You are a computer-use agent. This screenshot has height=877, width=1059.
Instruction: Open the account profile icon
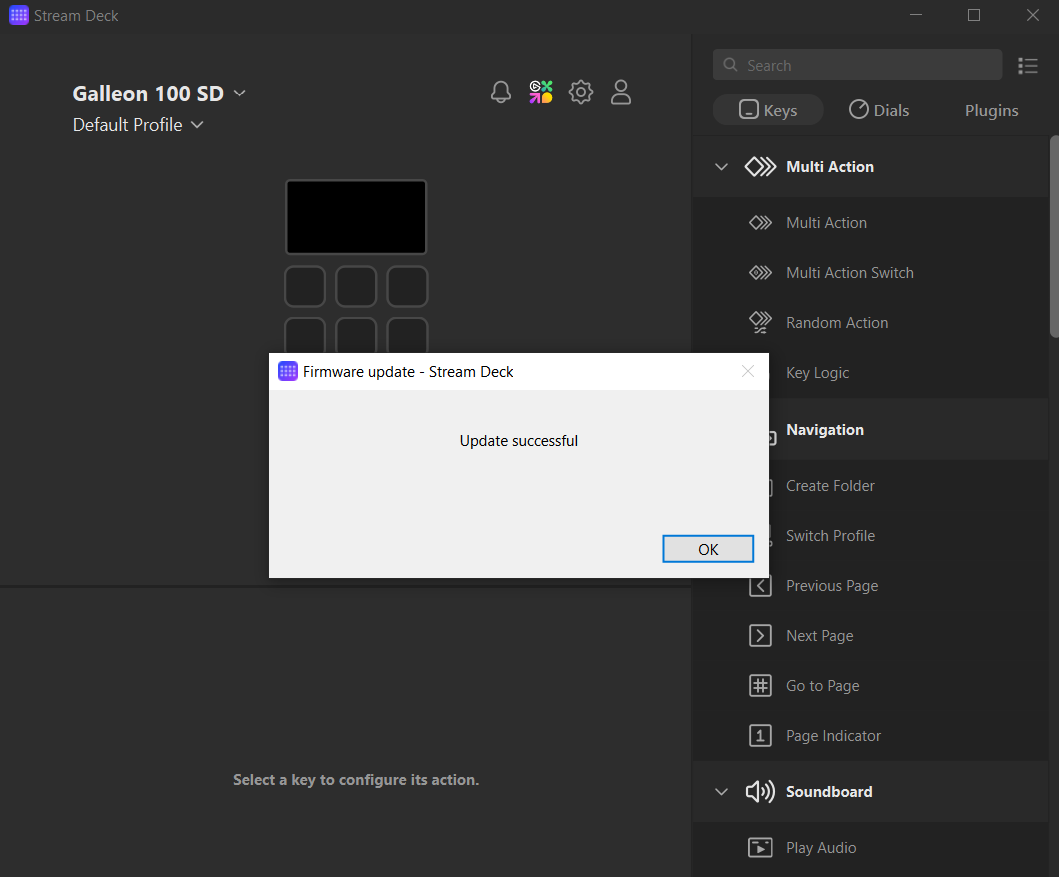(621, 92)
